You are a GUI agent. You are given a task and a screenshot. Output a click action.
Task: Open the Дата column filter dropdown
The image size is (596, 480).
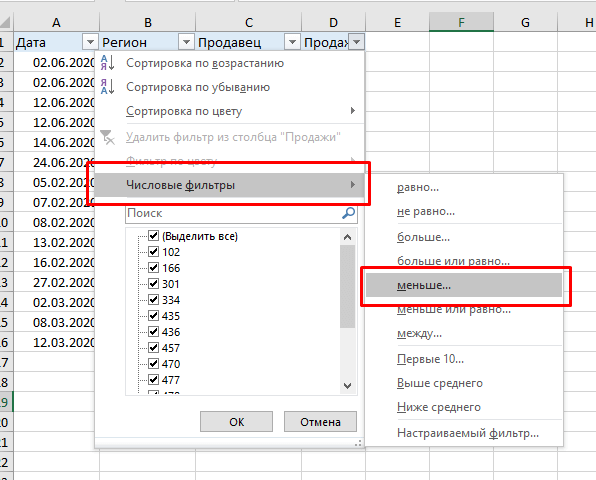90,42
